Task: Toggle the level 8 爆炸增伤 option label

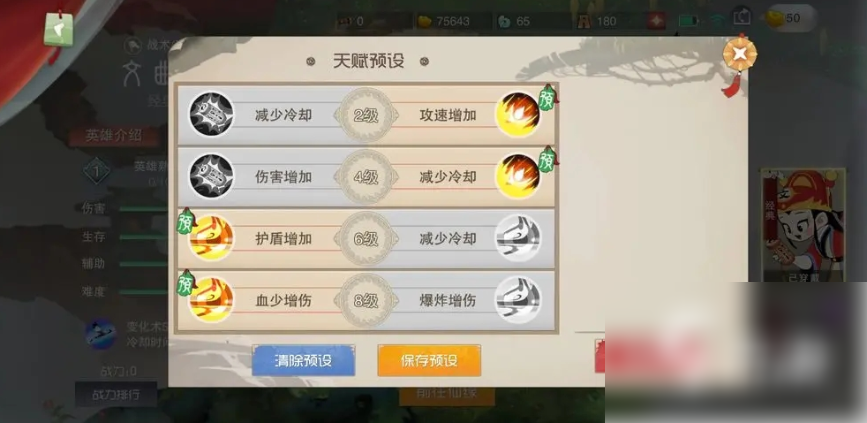Action: [x=448, y=301]
